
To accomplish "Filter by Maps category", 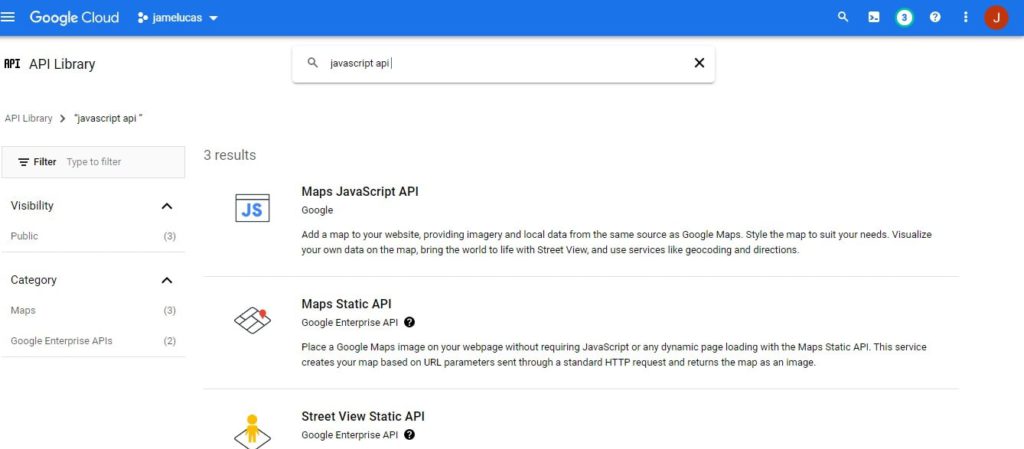I will point(23,311).
